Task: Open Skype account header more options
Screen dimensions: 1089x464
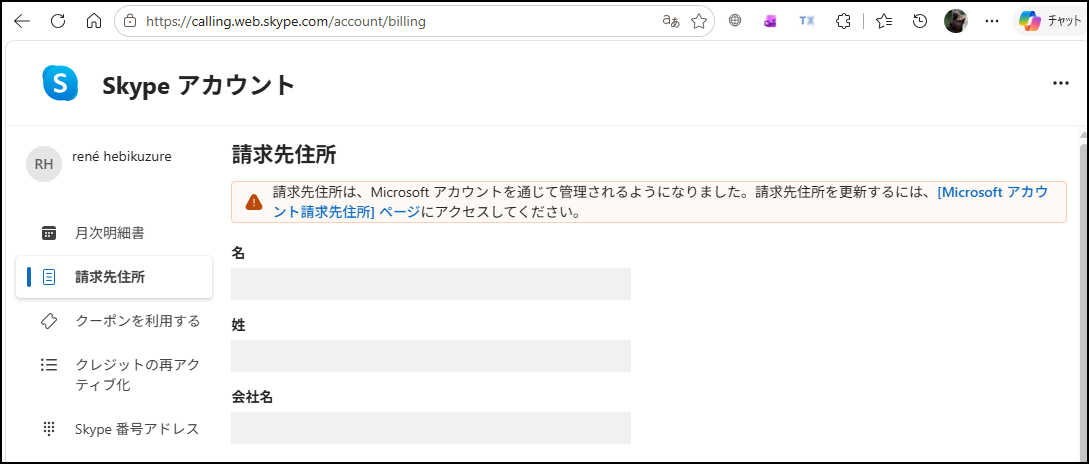Action: [1061, 83]
